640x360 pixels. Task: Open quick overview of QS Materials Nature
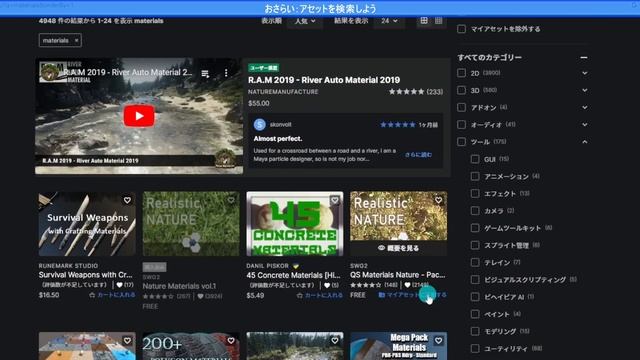(x=398, y=248)
